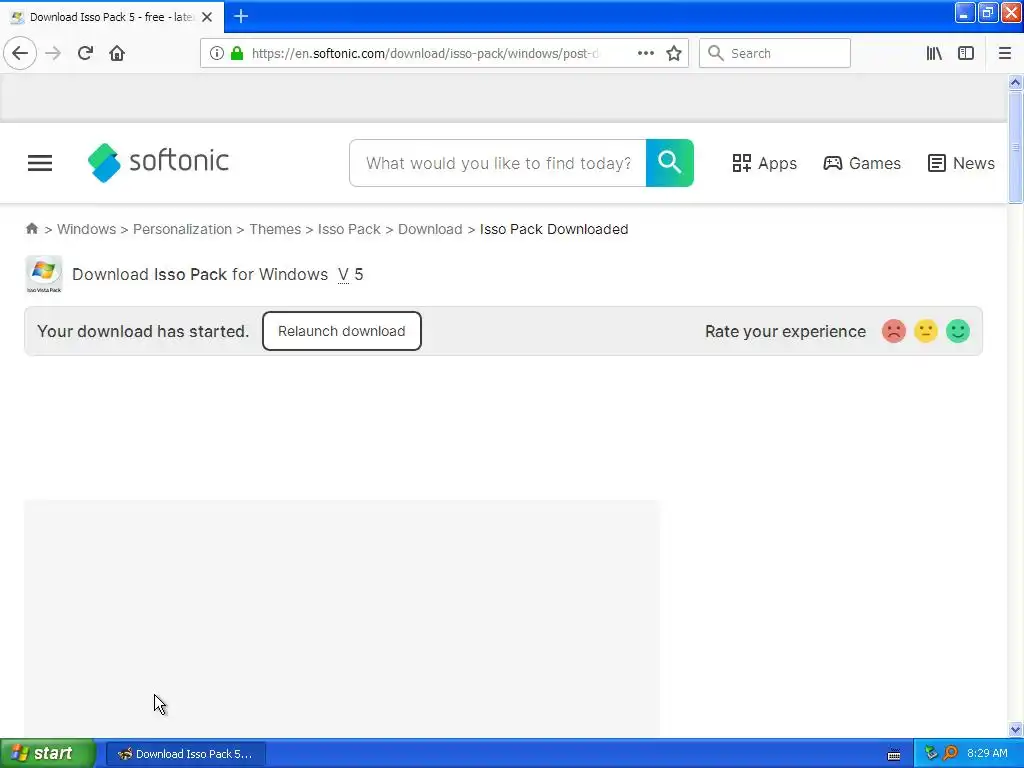Click the green secure padlock icon
1024x768 pixels.
[237, 54]
